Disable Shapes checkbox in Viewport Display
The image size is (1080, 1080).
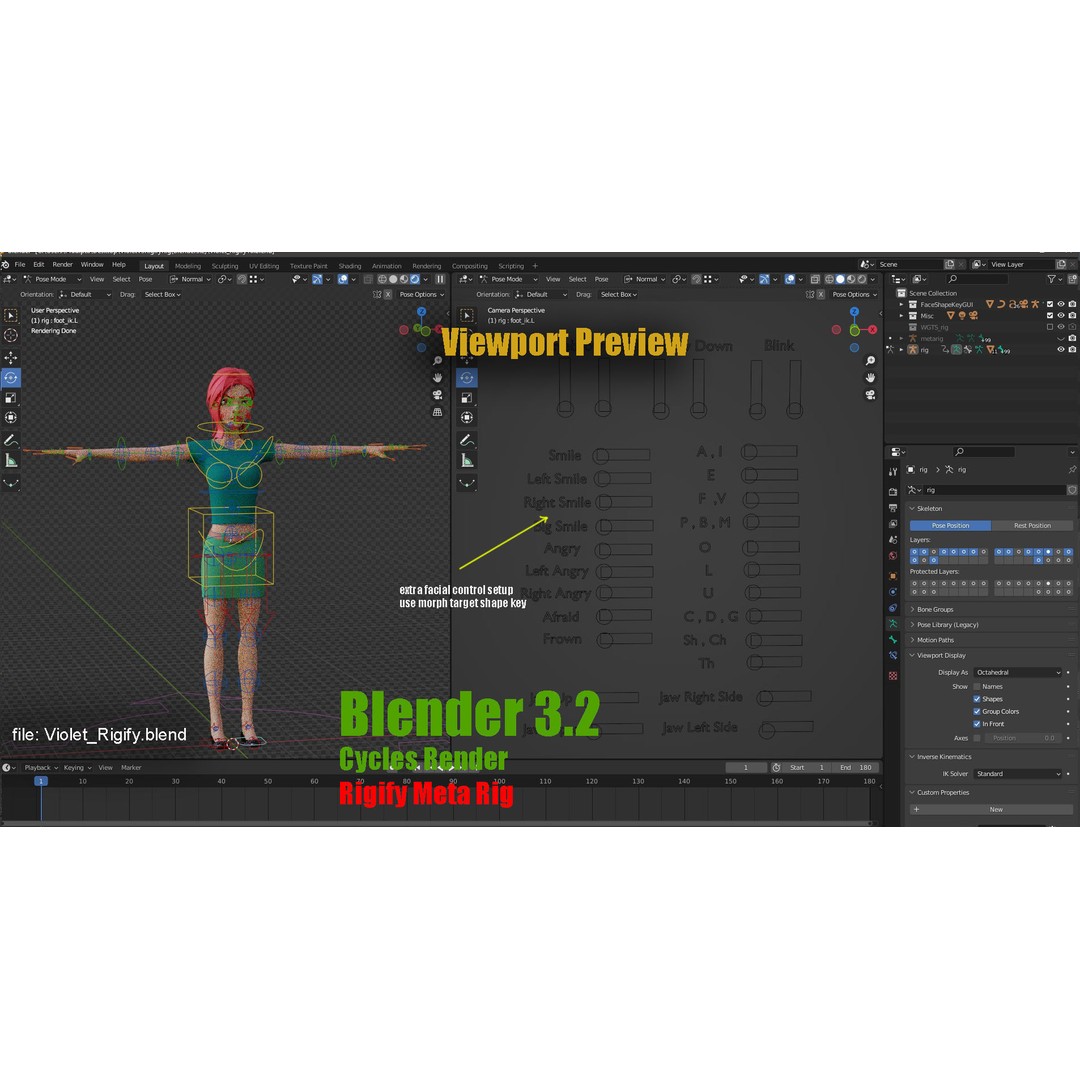point(977,699)
